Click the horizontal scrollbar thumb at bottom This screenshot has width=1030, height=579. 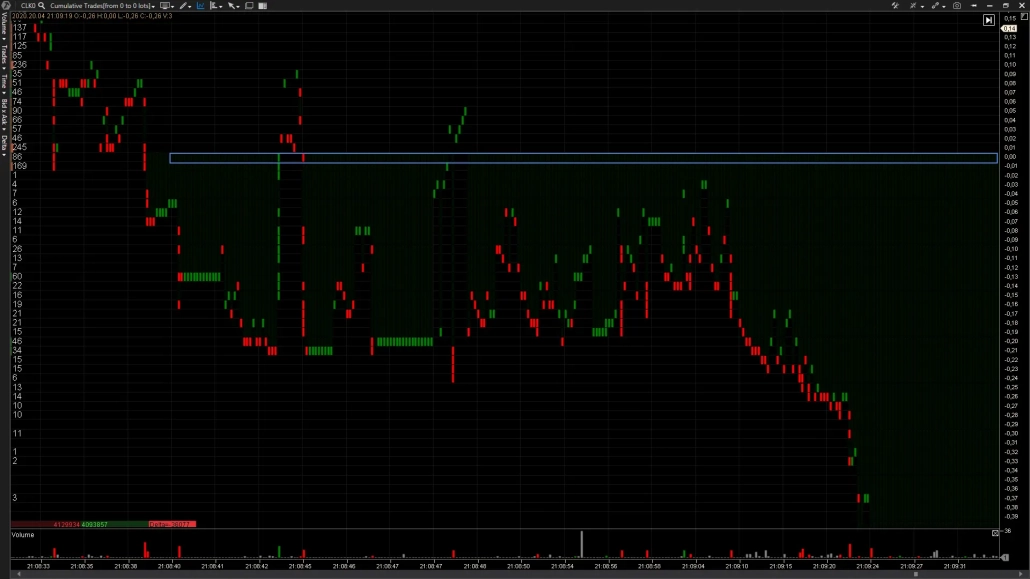[916, 574]
